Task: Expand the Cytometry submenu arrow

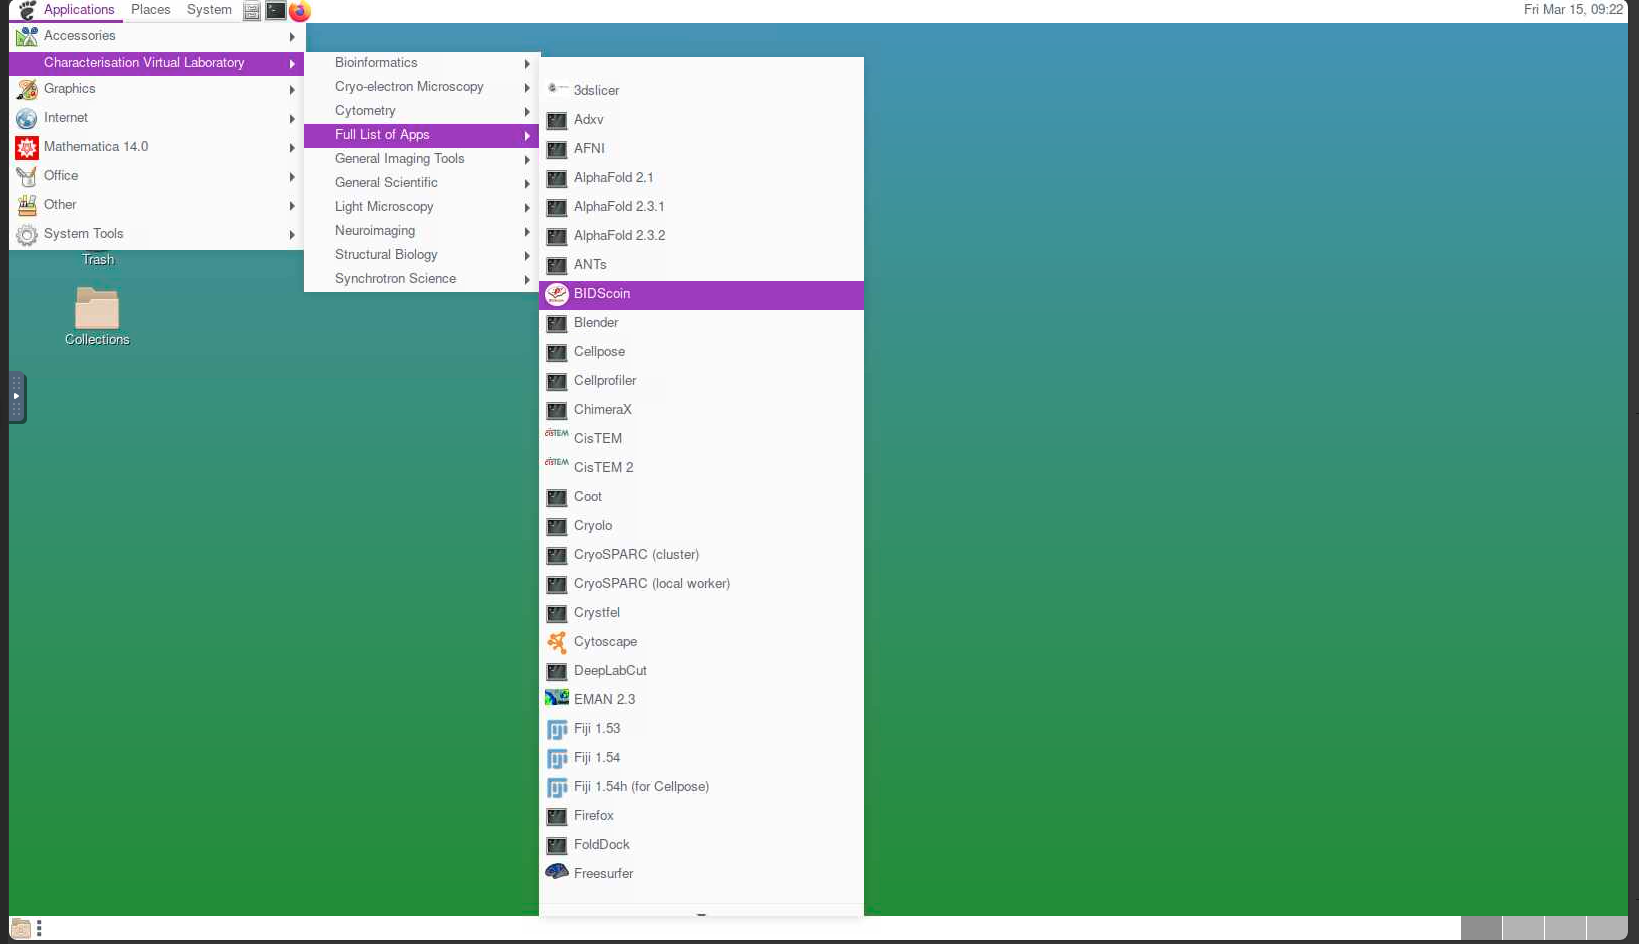Action: tap(527, 111)
